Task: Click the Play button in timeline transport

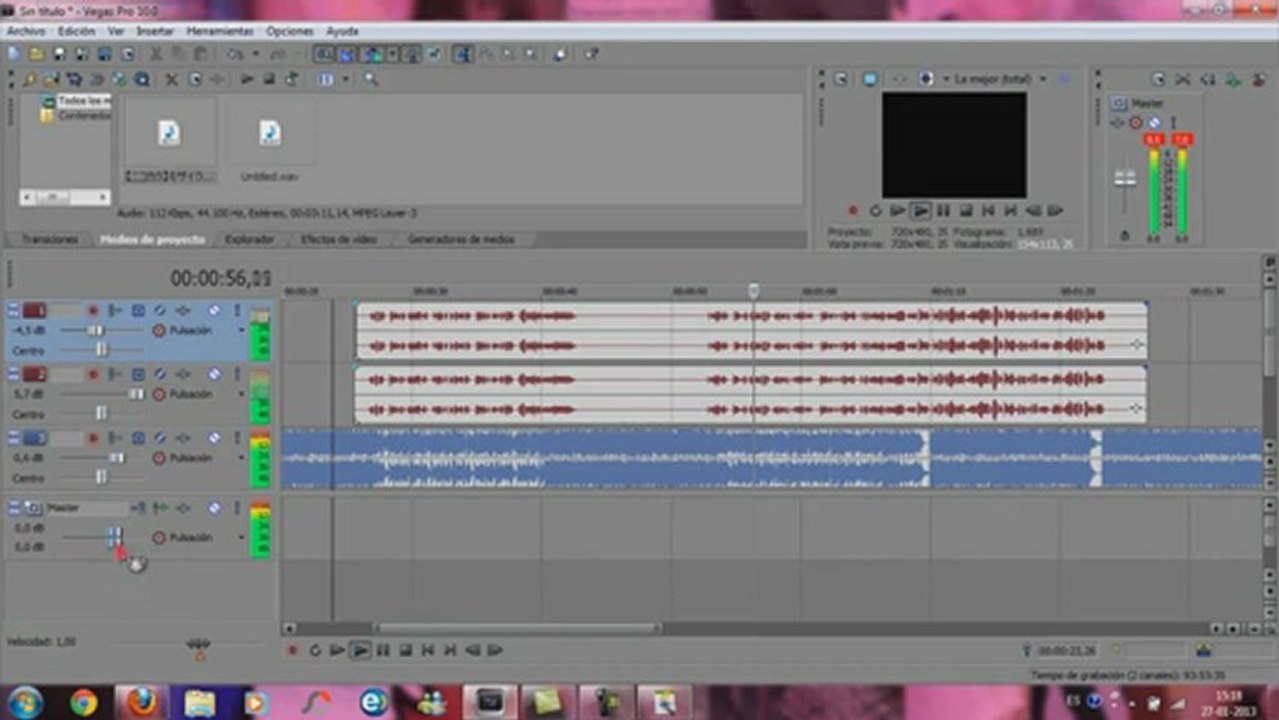Action: click(360, 650)
